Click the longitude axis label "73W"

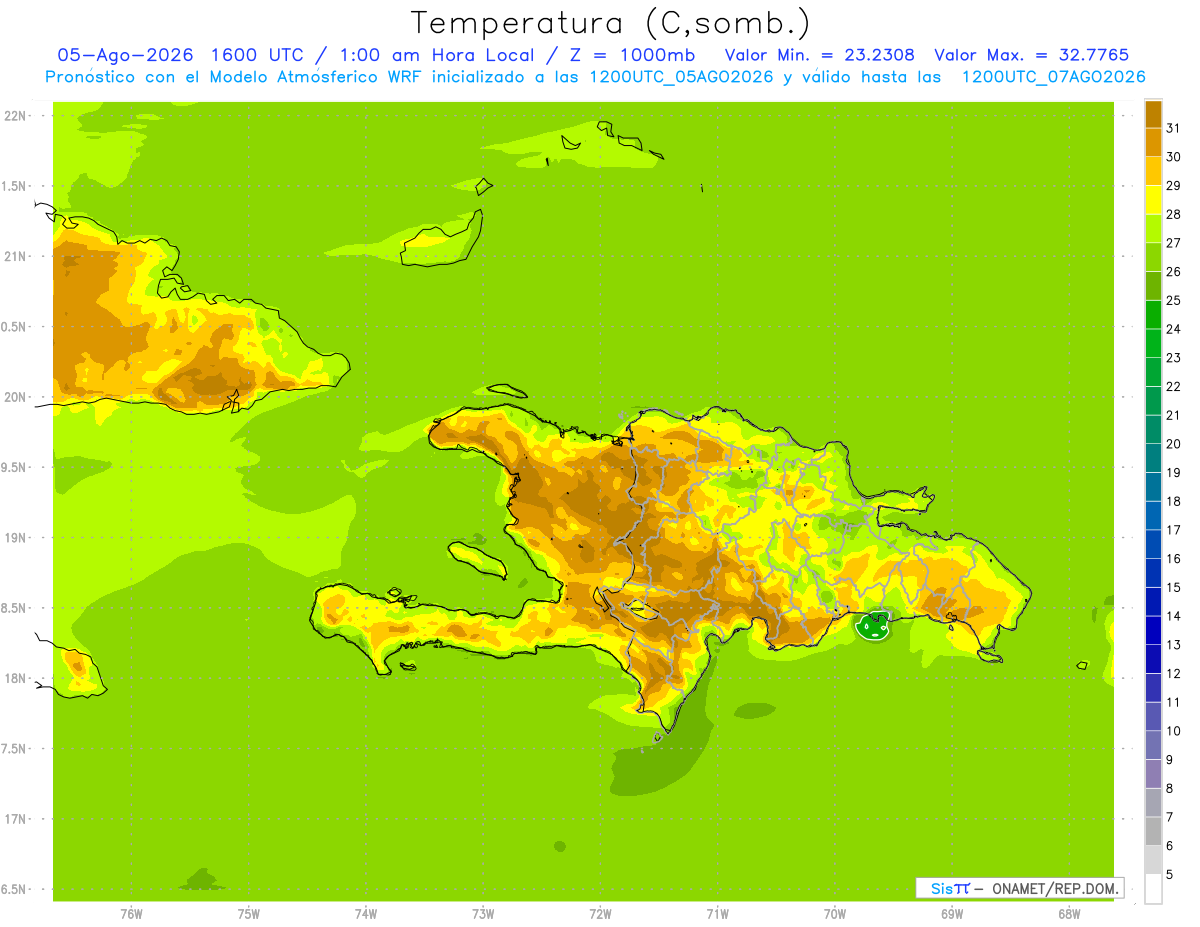coord(483,914)
